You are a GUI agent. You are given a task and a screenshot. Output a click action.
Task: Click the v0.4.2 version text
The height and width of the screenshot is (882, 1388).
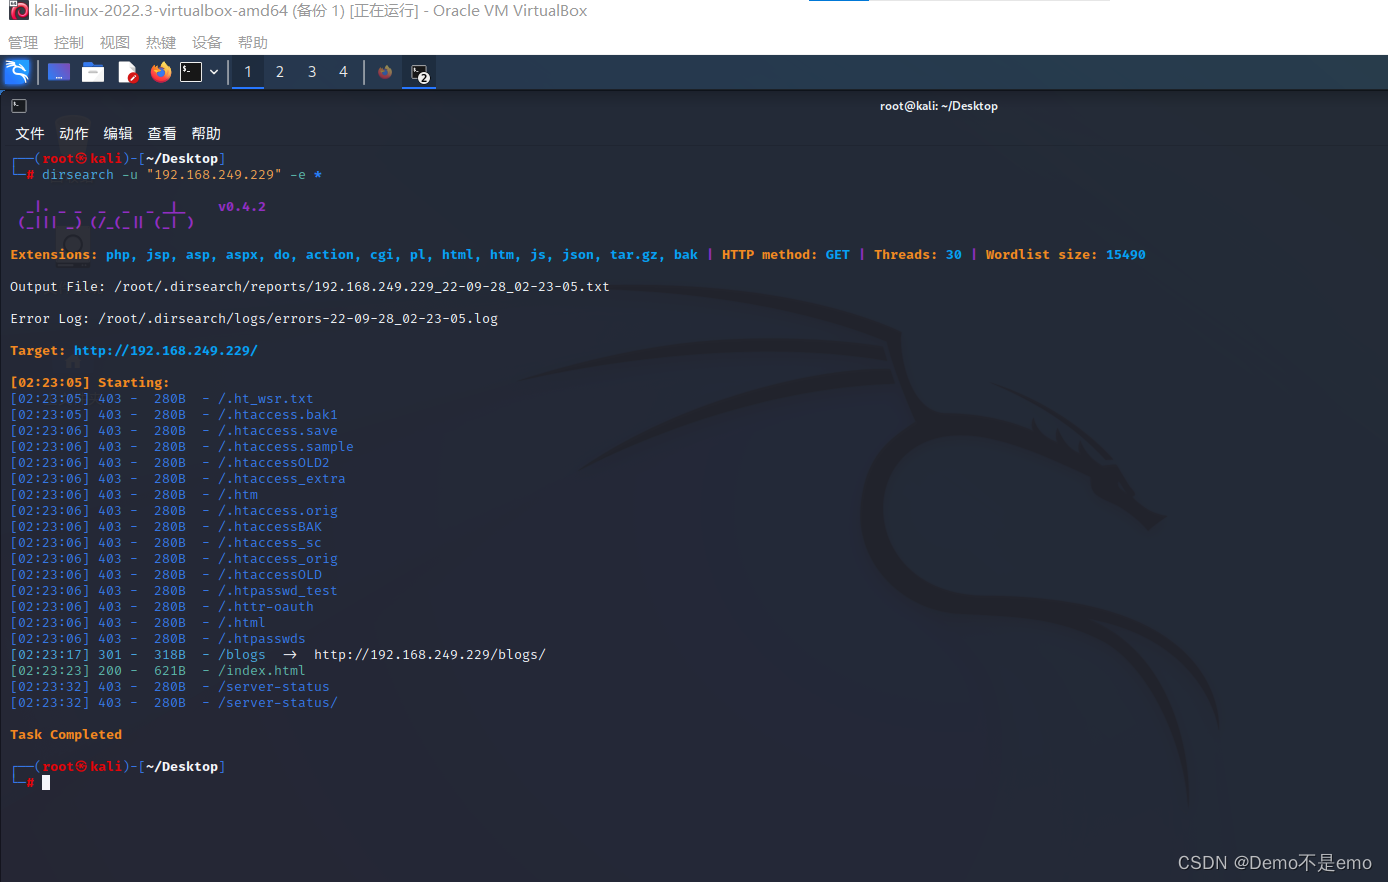(242, 207)
